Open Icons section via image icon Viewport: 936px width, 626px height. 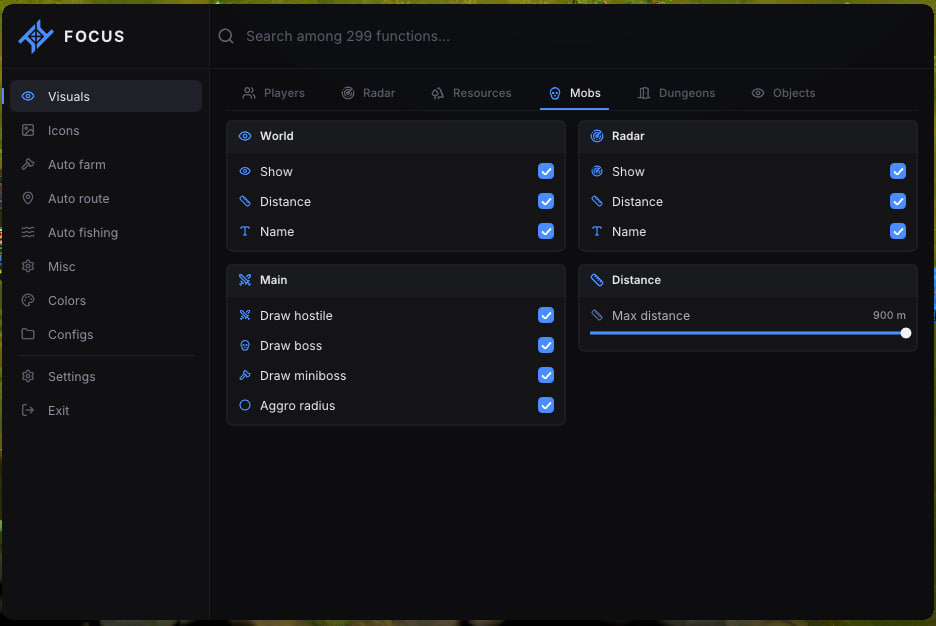(x=28, y=130)
